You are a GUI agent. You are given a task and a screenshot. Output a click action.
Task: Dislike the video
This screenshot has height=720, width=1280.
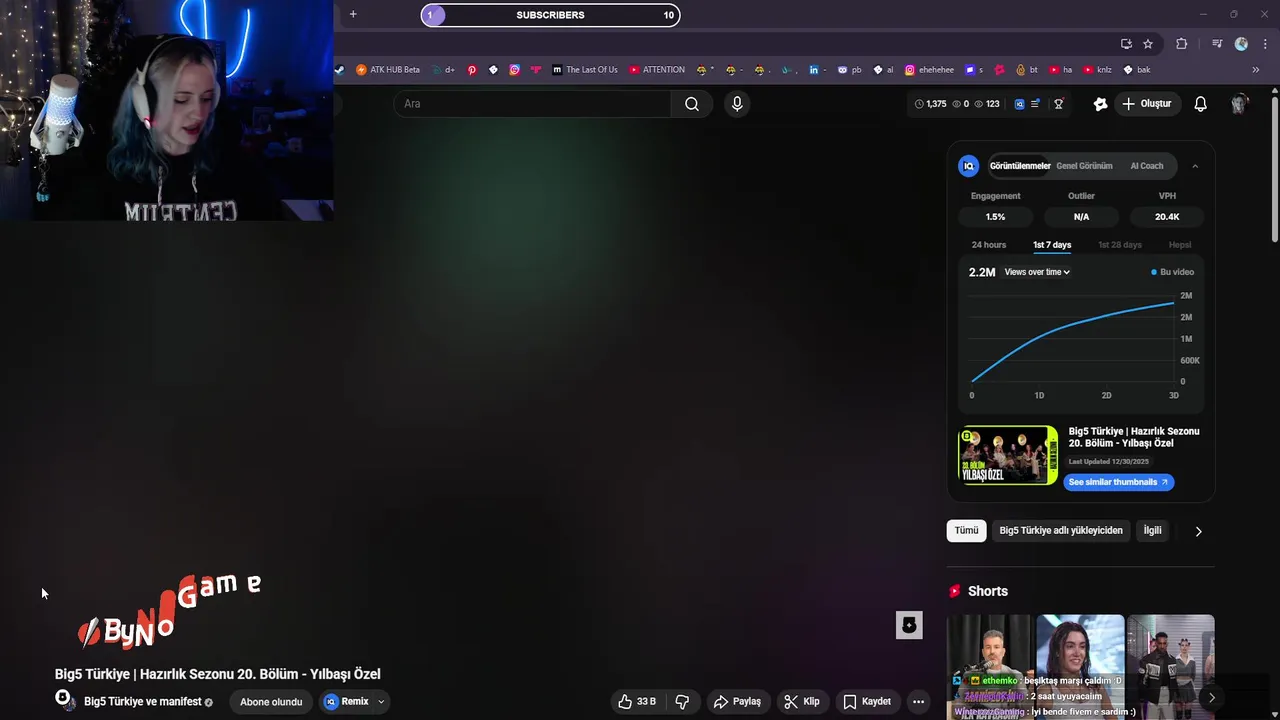(x=682, y=702)
